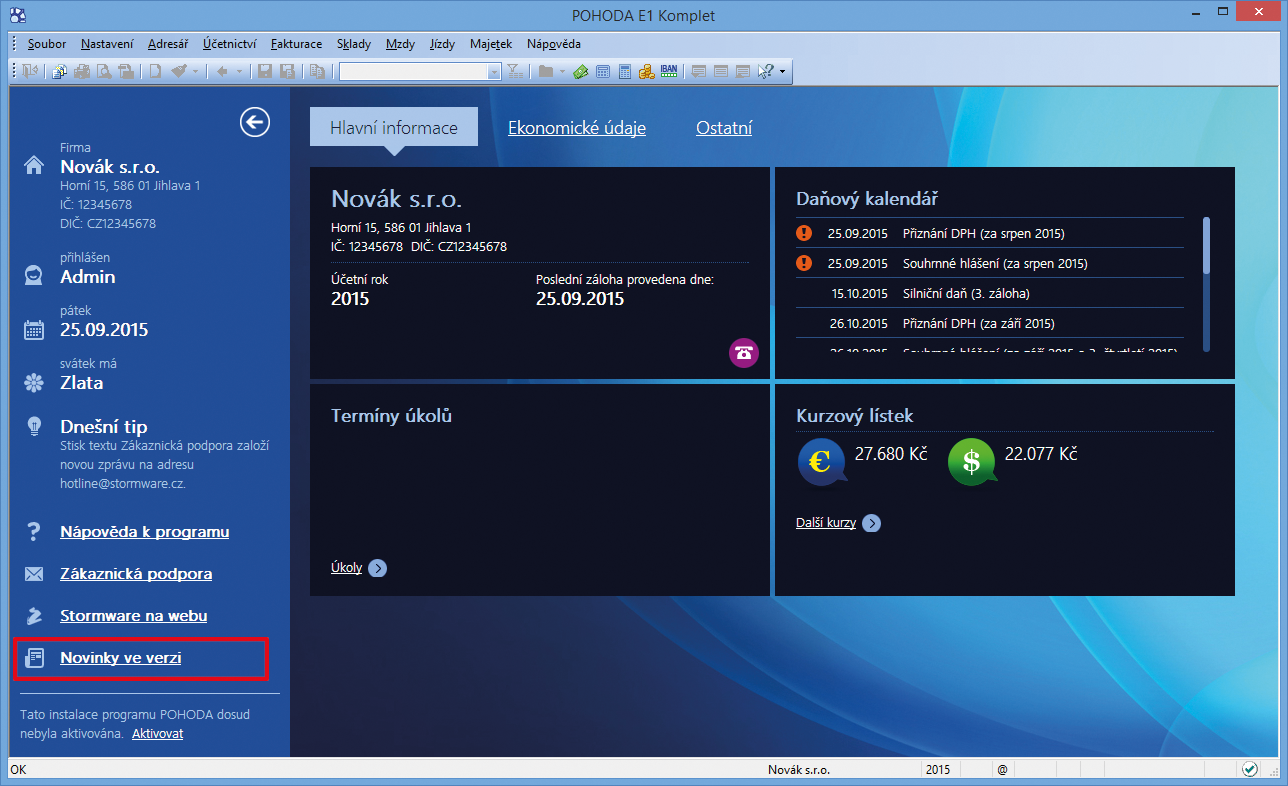The width and height of the screenshot is (1288, 786).
Task: Click the arrow icon next to Úkoly
Action: 377,568
